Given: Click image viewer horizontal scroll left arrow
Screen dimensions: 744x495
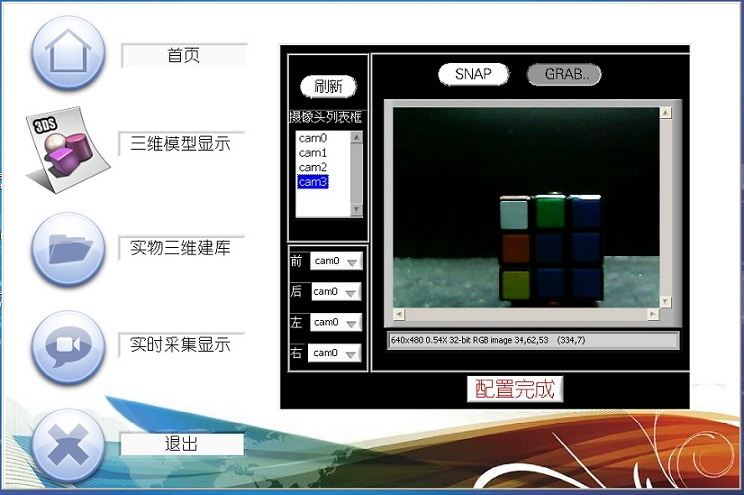Looking at the screenshot, I should point(399,314).
